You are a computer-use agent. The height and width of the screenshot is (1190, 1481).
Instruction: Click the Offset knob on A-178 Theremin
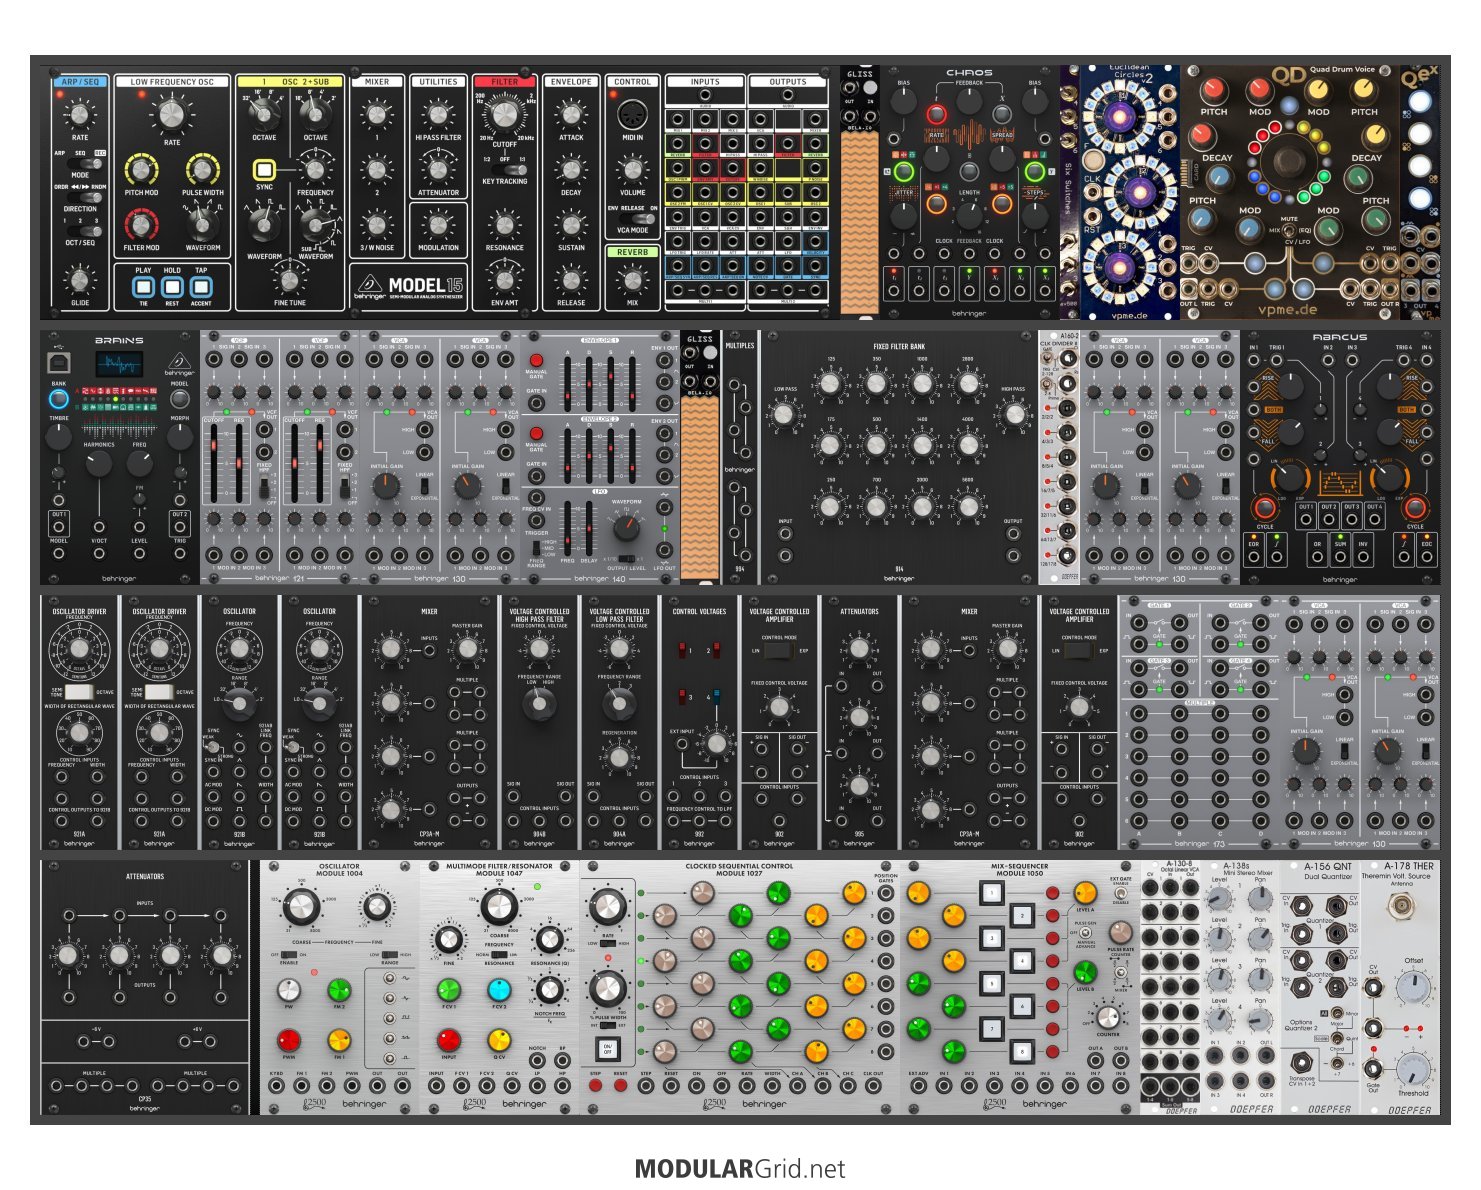coord(1413,990)
